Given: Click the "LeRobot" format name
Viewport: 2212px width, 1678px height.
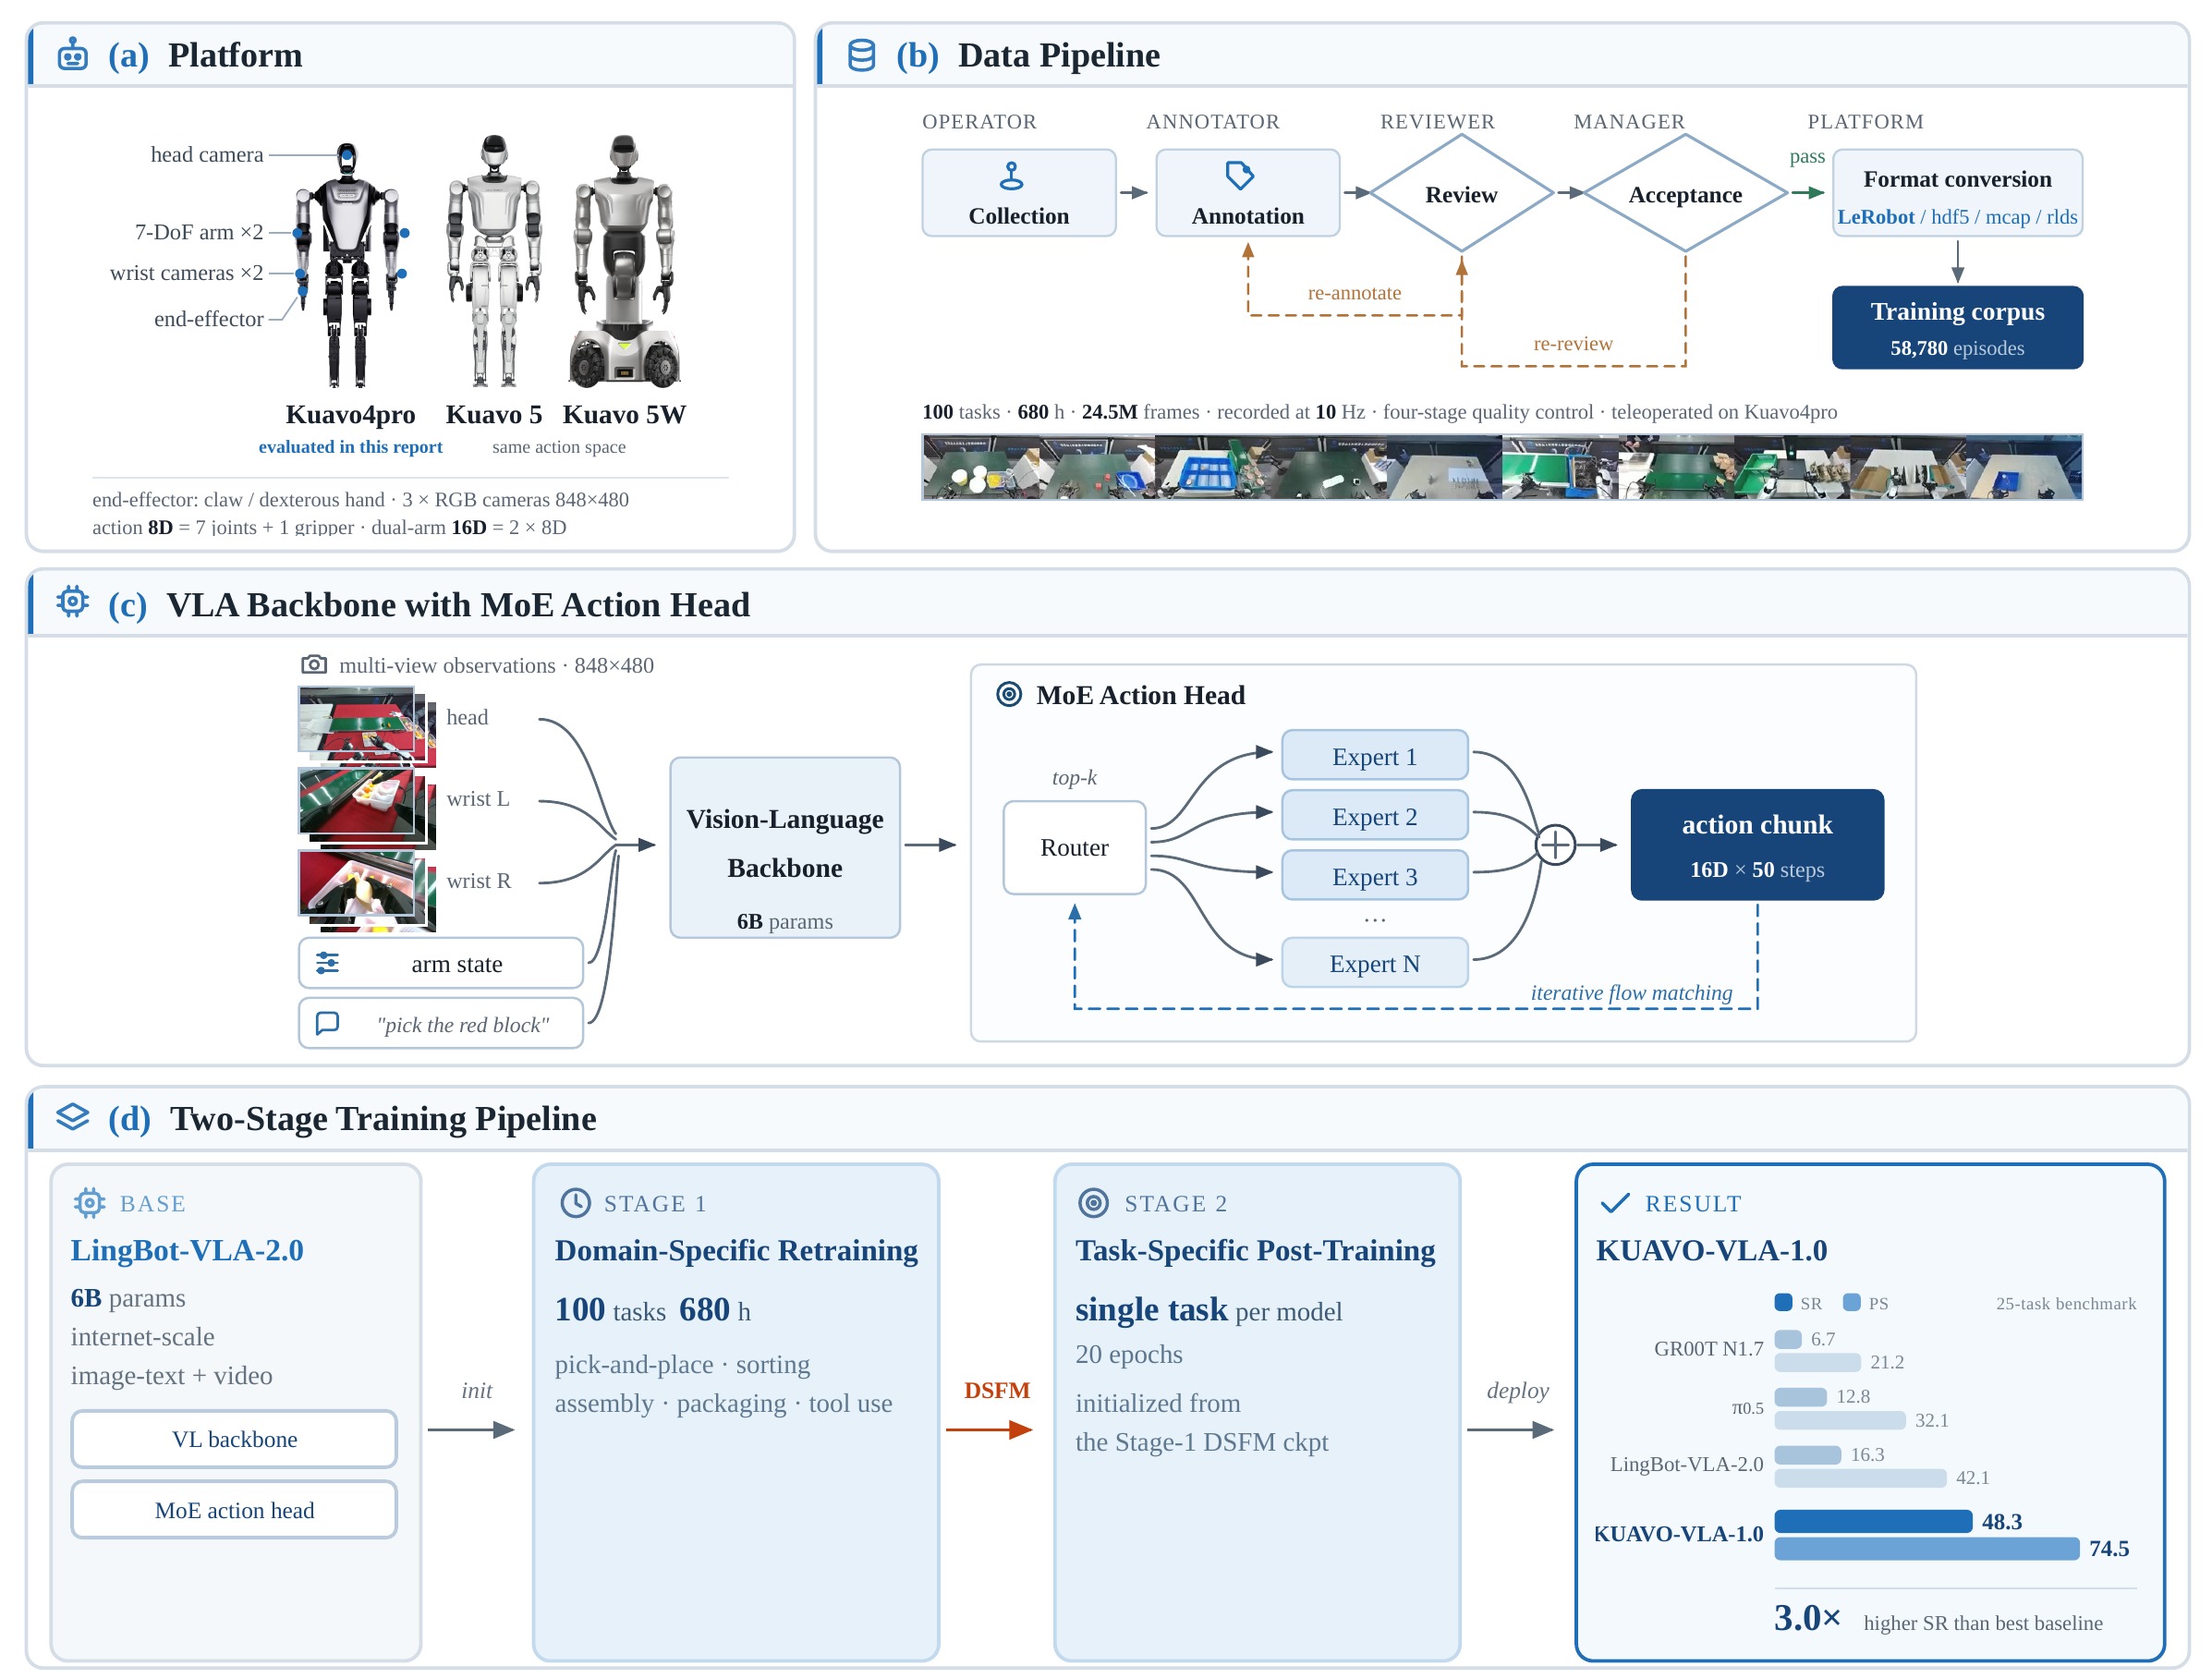Looking at the screenshot, I should [1875, 216].
